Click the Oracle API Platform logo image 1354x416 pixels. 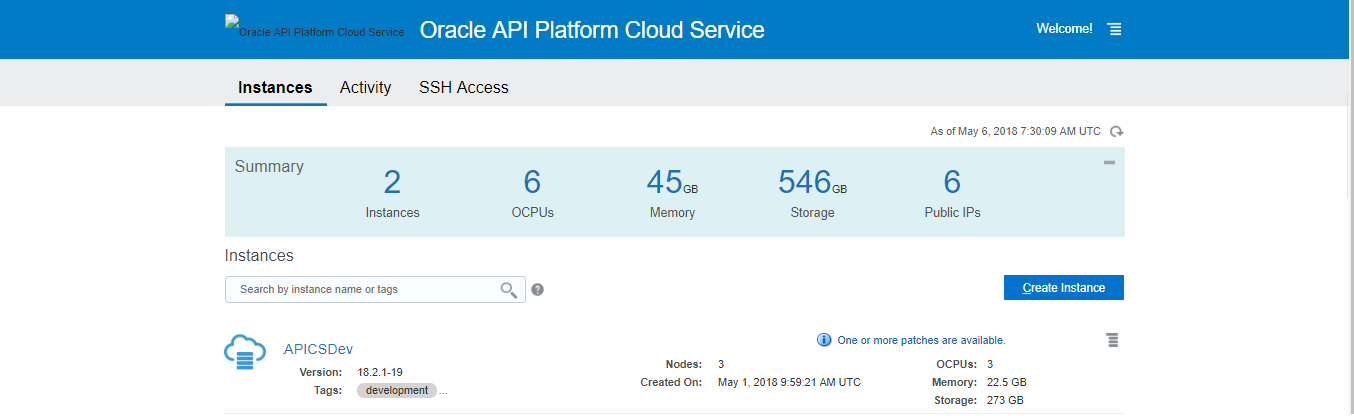(x=315, y=27)
